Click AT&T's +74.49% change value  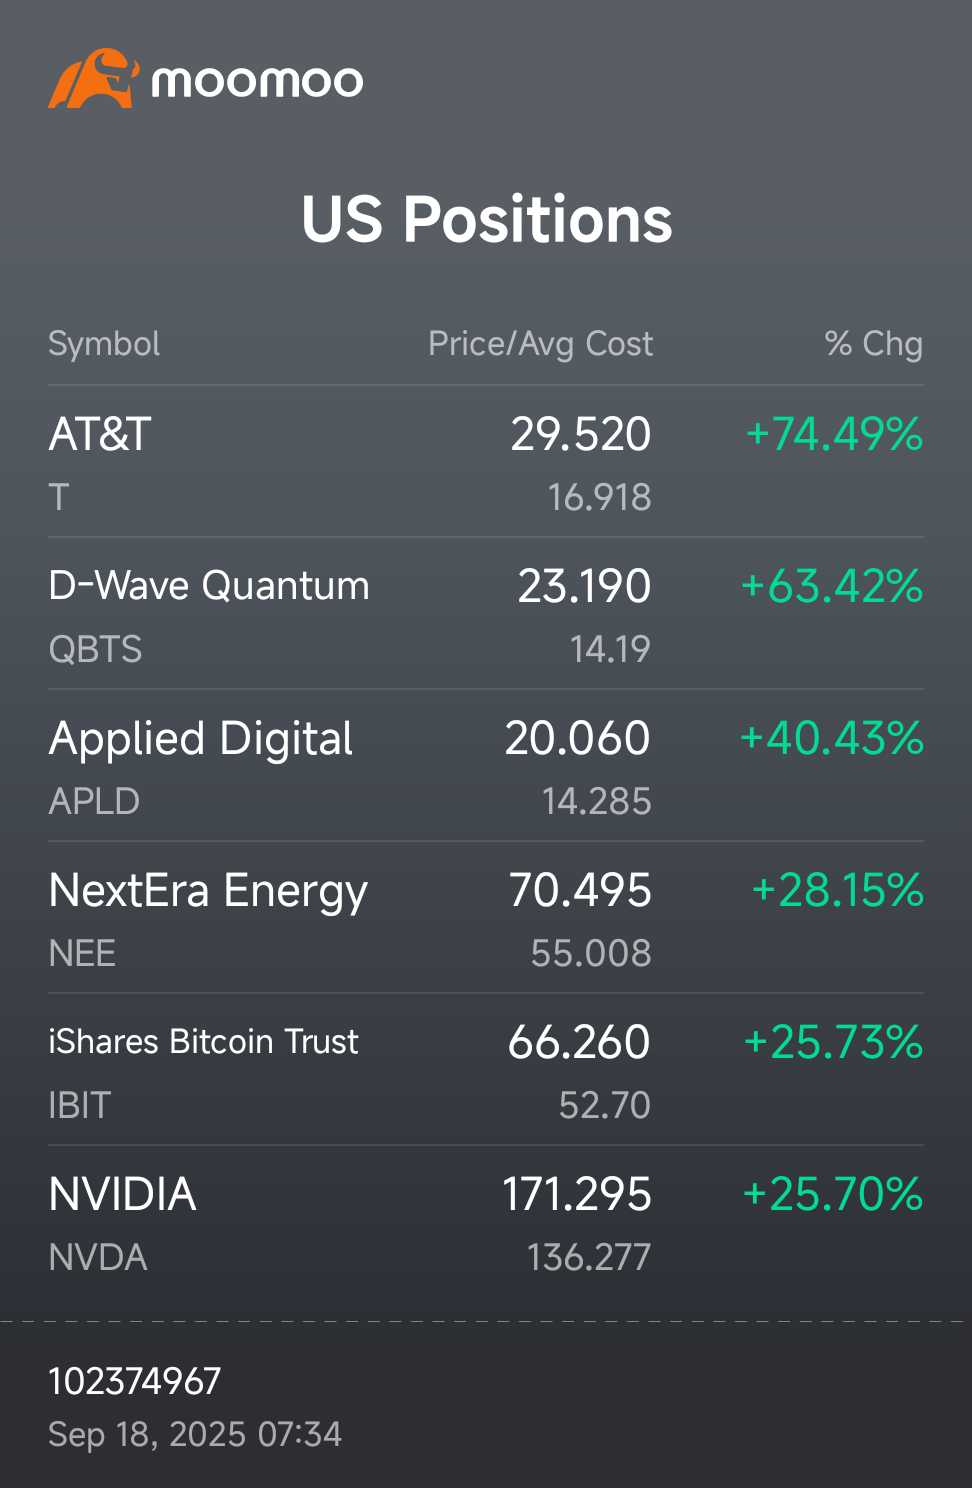(x=834, y=435)
